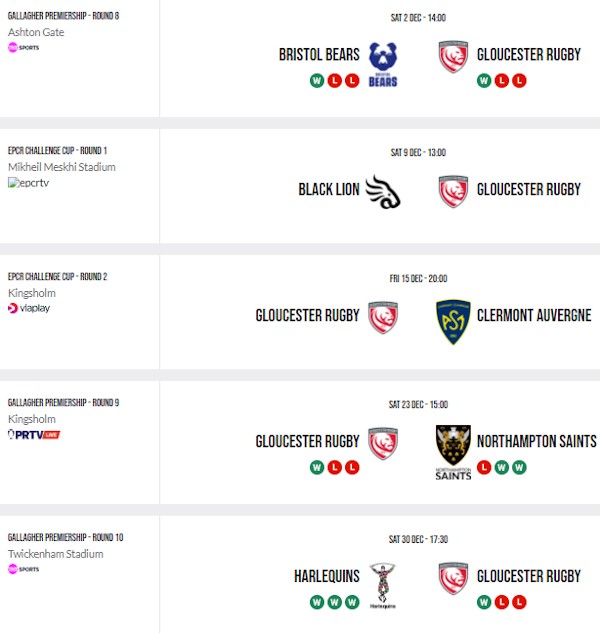600x633 pixels.
Task: Open the Northampton Saints team name
Action: point(536,441)
